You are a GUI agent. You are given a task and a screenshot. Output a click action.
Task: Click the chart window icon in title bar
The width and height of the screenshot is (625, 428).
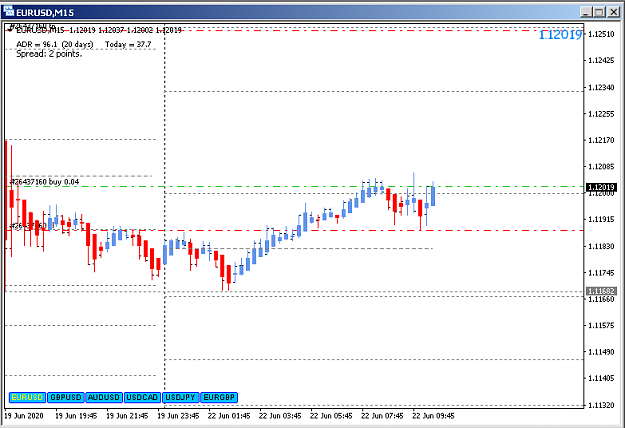coord(8,12)
